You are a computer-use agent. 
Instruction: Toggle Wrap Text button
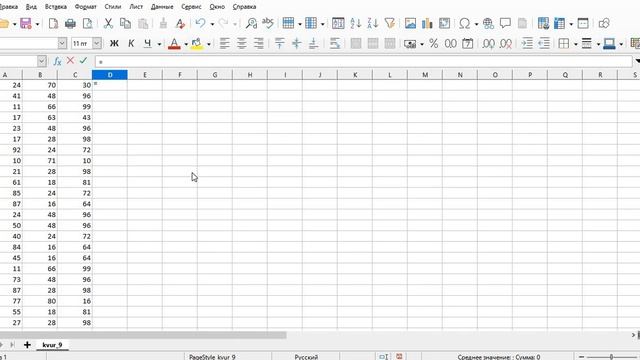pos(335,43)
